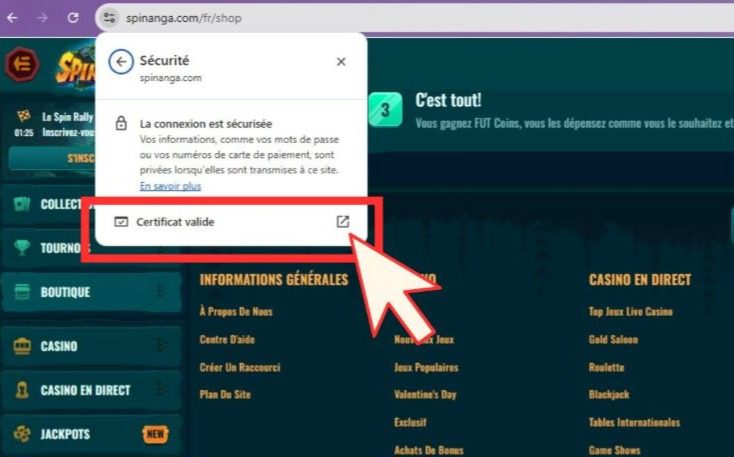This screenshot has height=457, width=734.
Task: Expand the Casino submenu arrow
Action: tap(161, 346)
